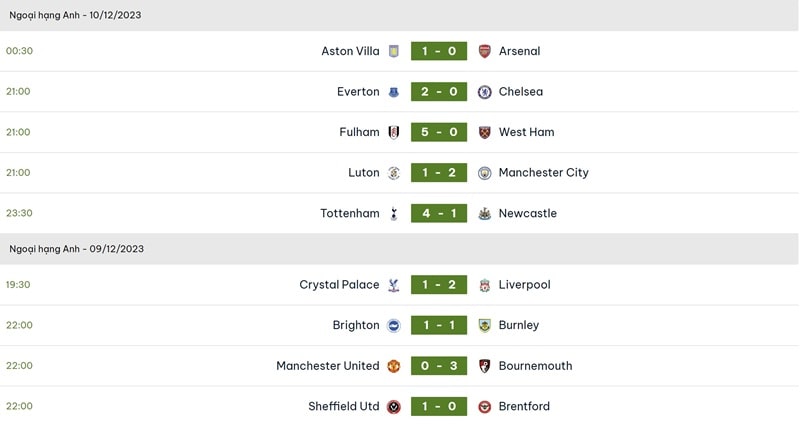Screen dimensions: 800x424
Task: Select the Sheffield Utd team name
Action: 344,406
